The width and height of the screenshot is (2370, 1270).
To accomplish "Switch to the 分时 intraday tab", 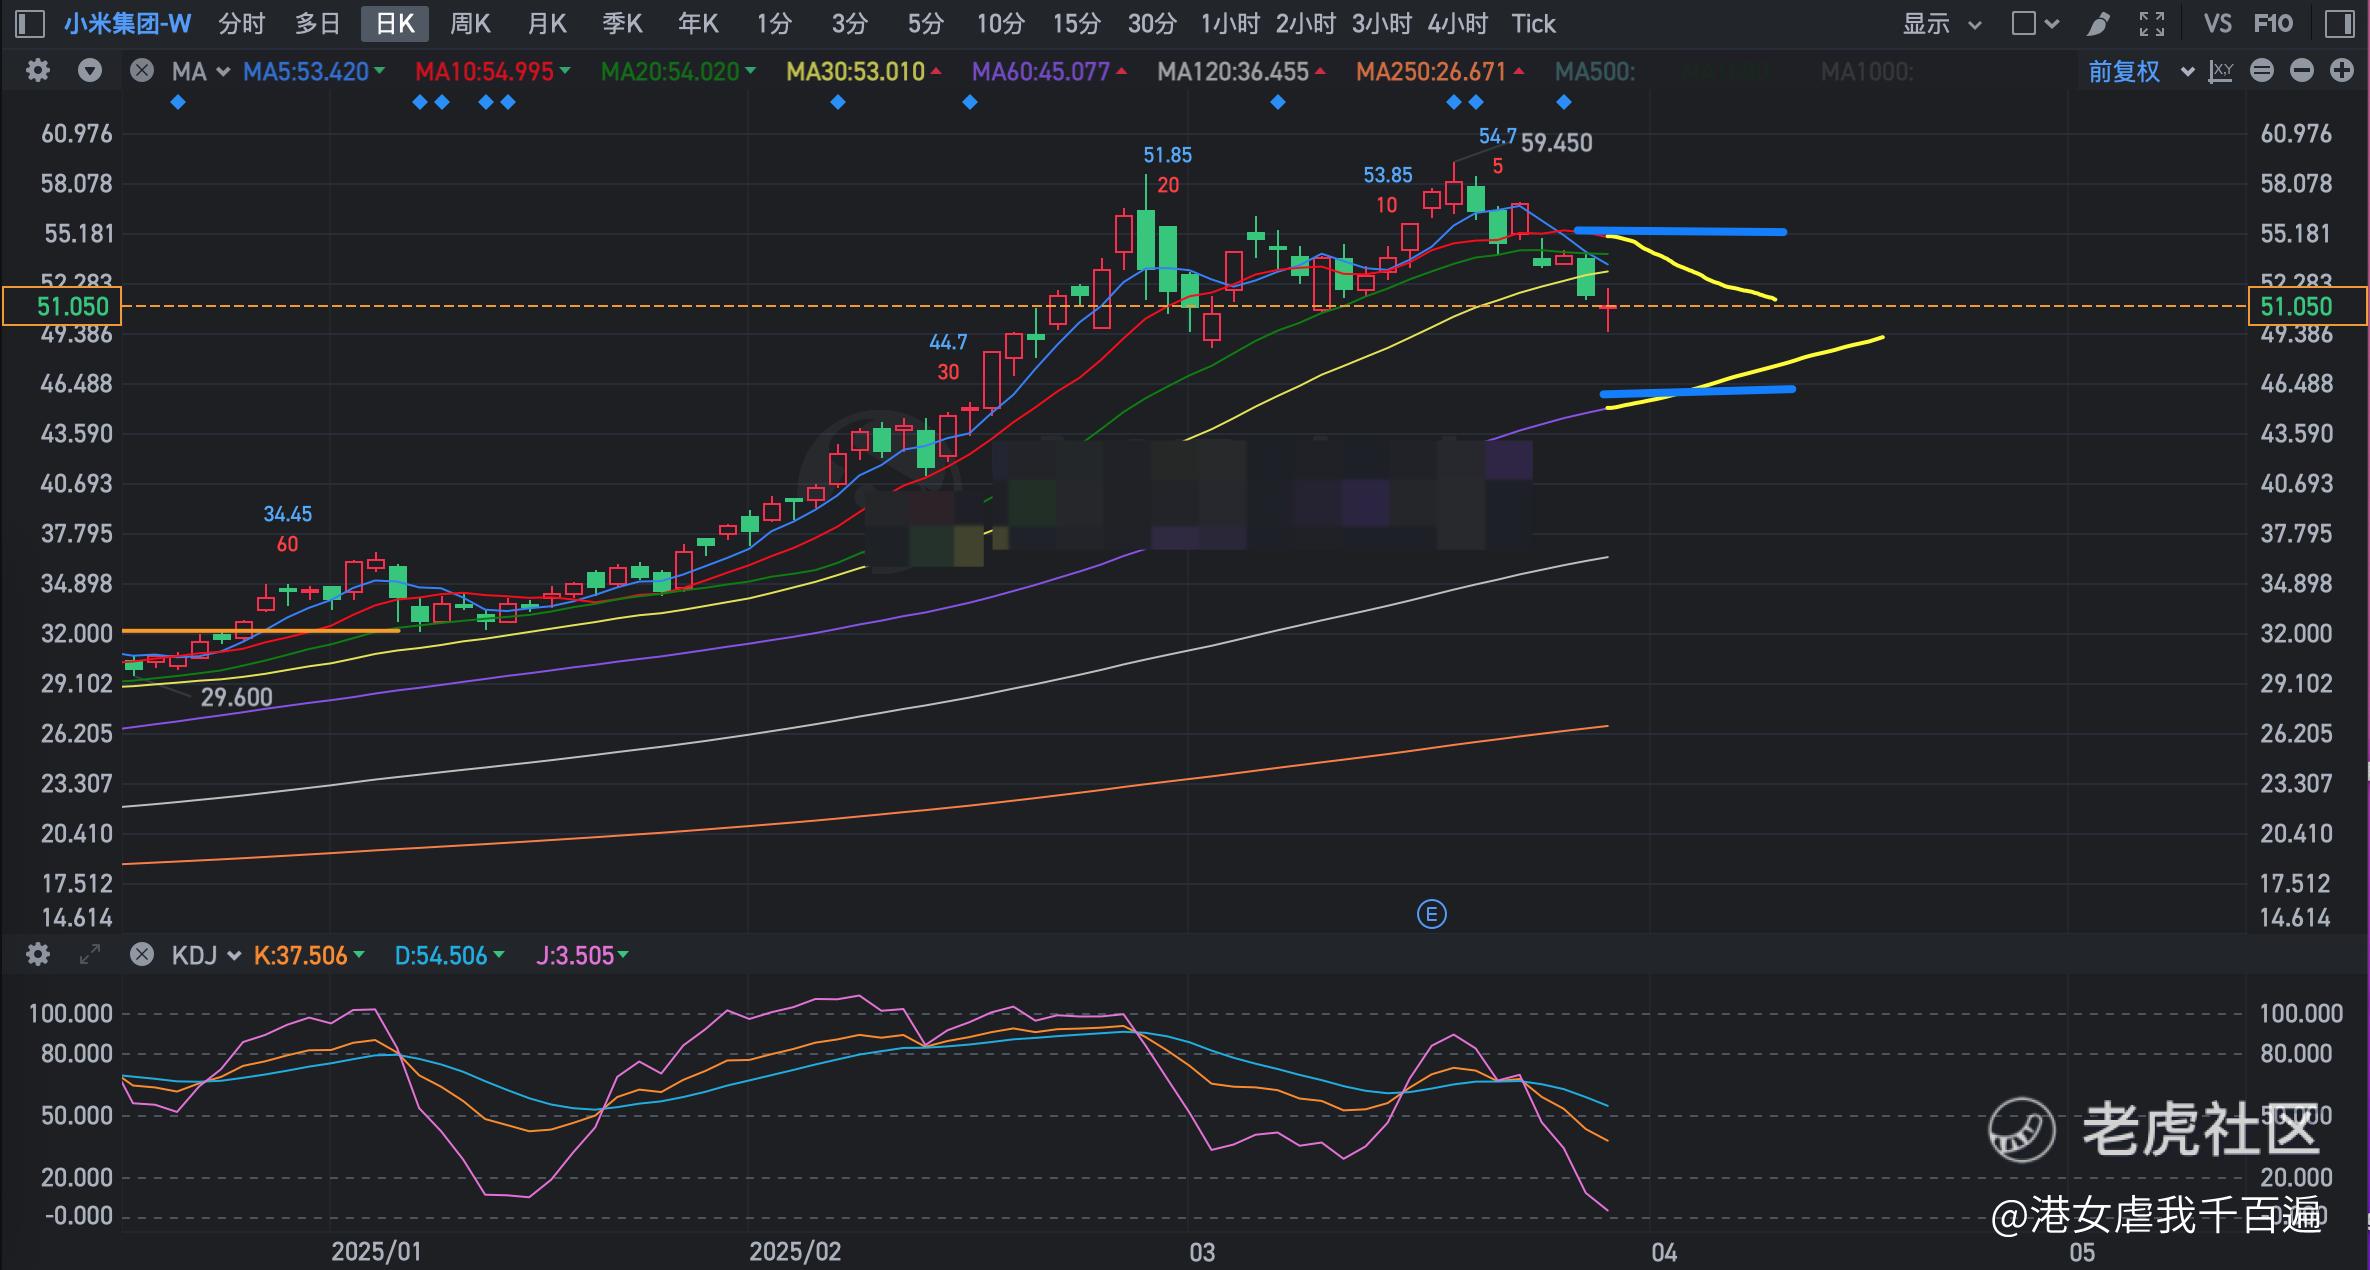I will [242, 24].
